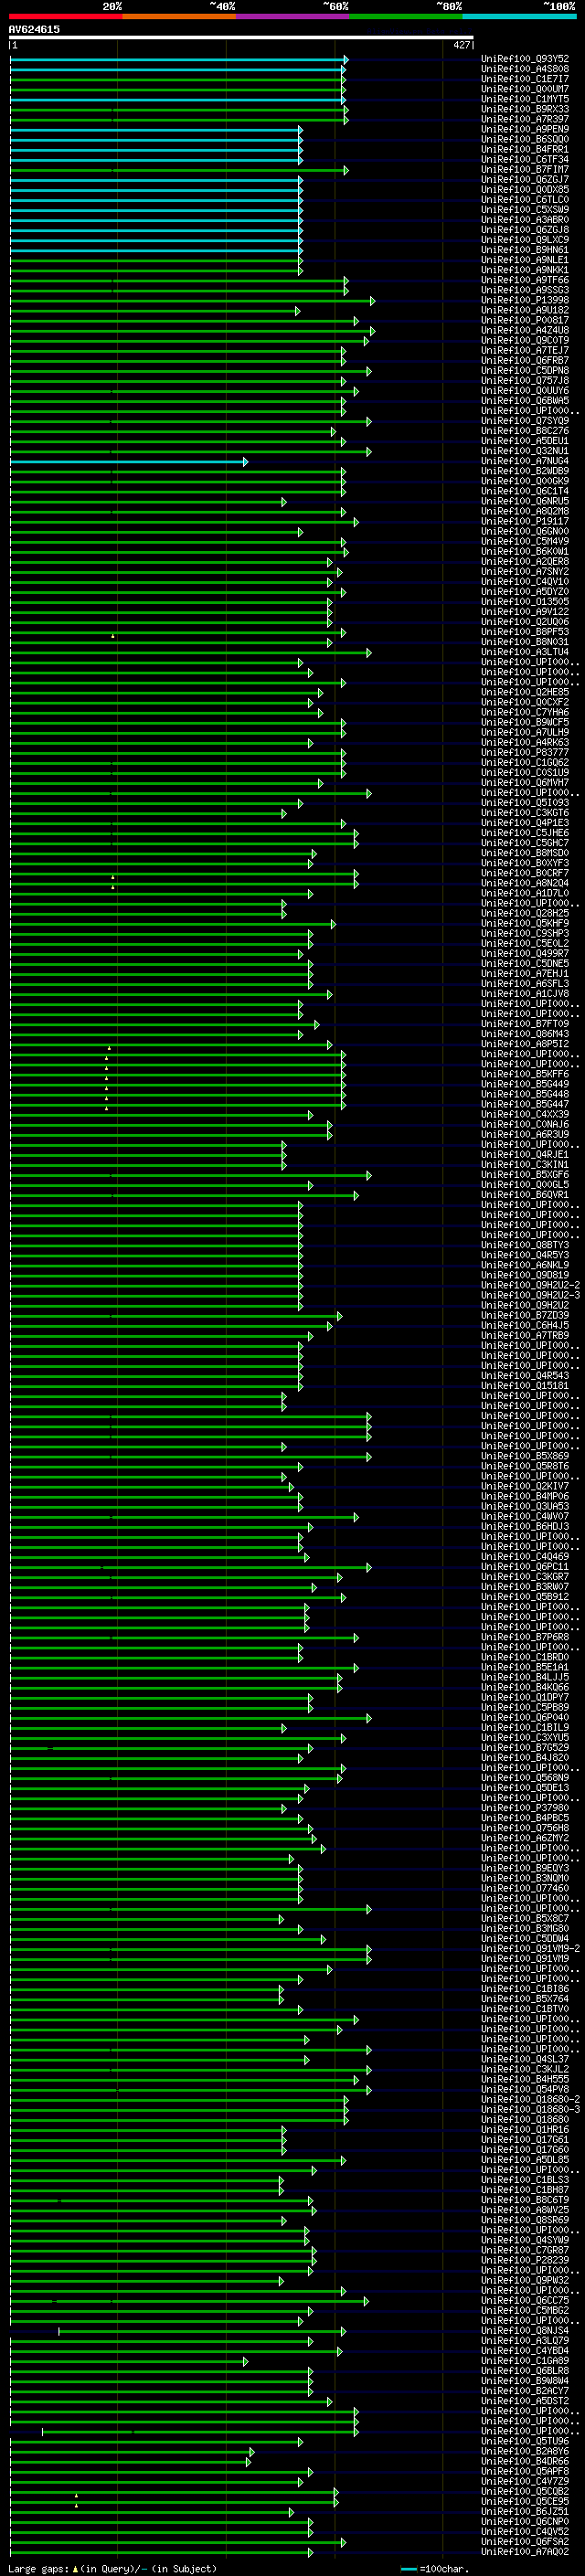Viewport: 585px width, 2576px height.
Task: Select label UniRef100_A3LTU4
Action: (x=525, y=652)
